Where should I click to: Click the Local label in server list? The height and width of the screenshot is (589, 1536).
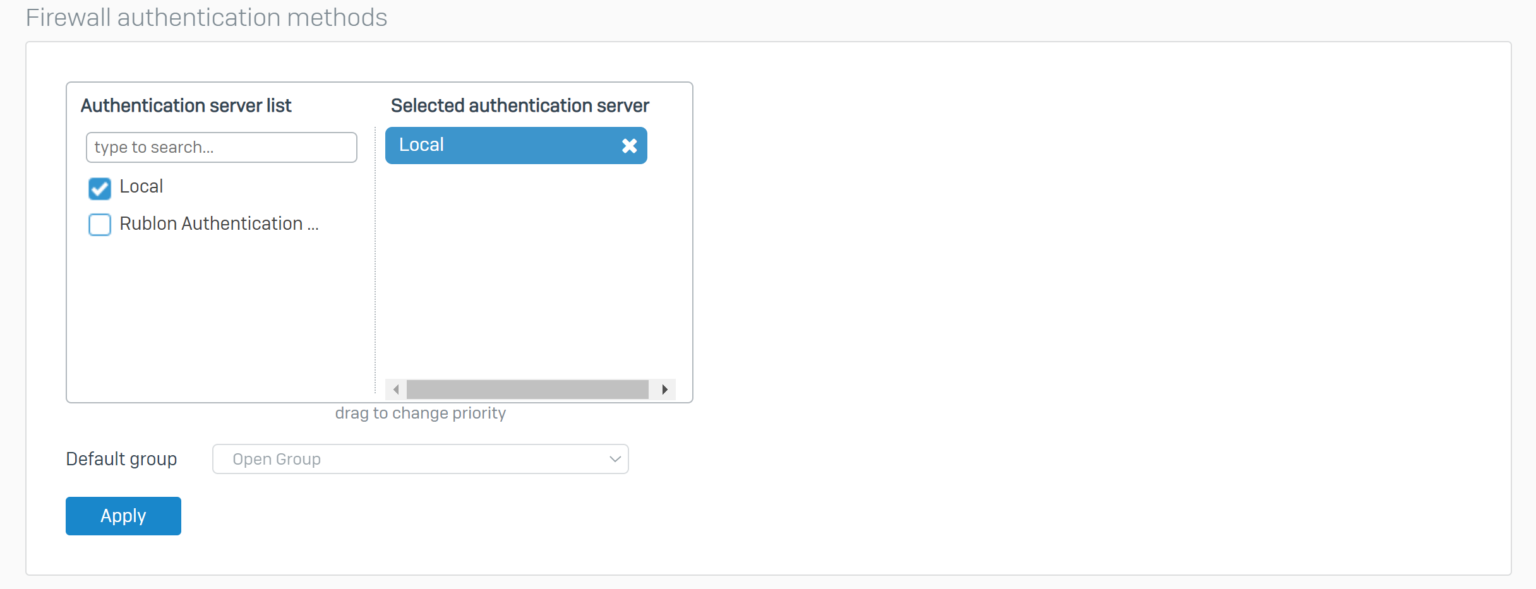(141, 187)
